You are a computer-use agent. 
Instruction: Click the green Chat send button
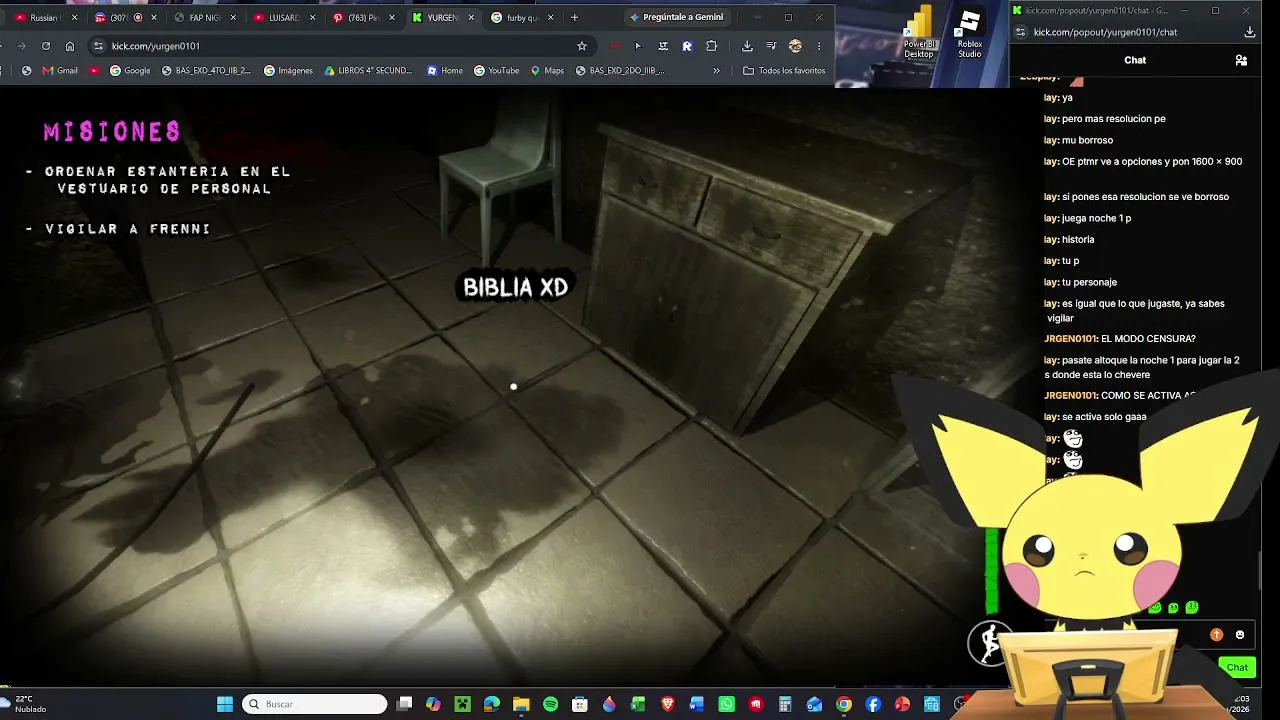(1237, 667)
